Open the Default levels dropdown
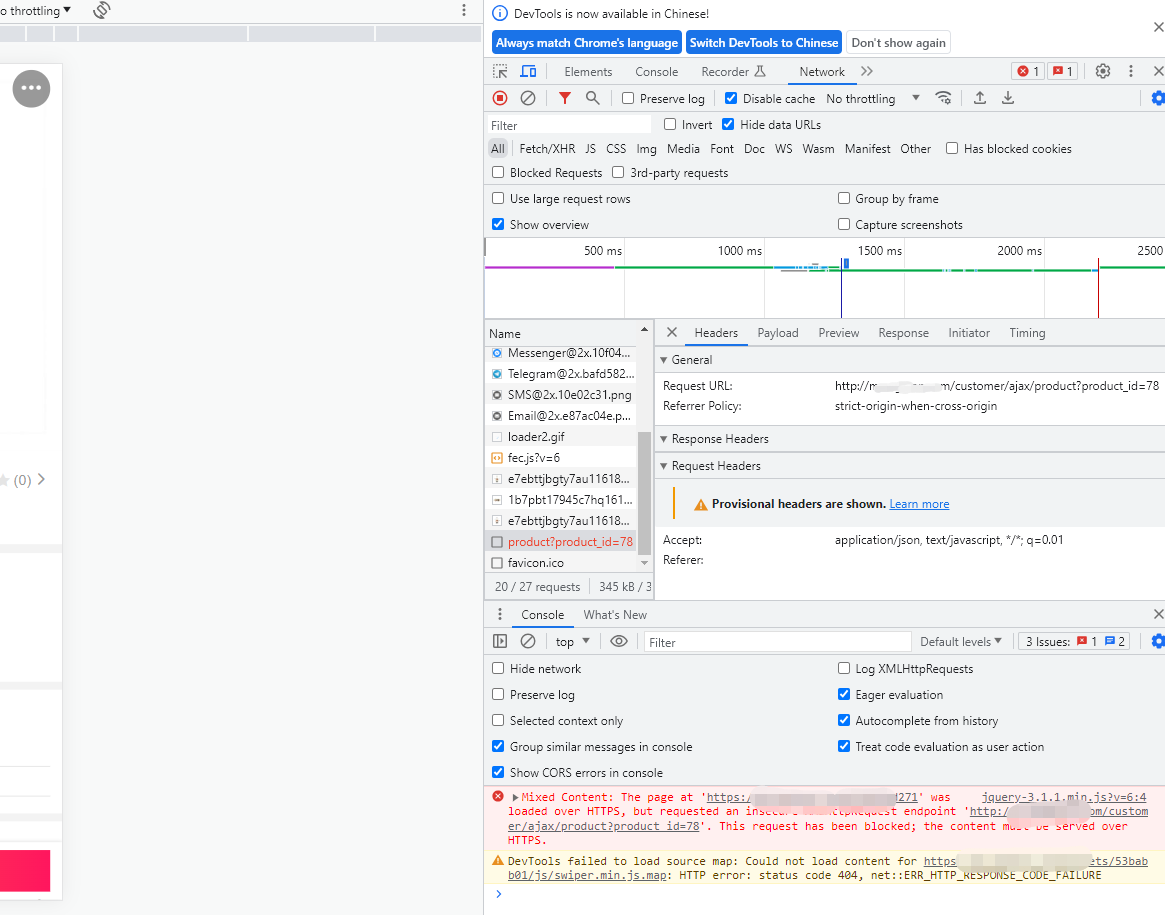 point(961,641)
